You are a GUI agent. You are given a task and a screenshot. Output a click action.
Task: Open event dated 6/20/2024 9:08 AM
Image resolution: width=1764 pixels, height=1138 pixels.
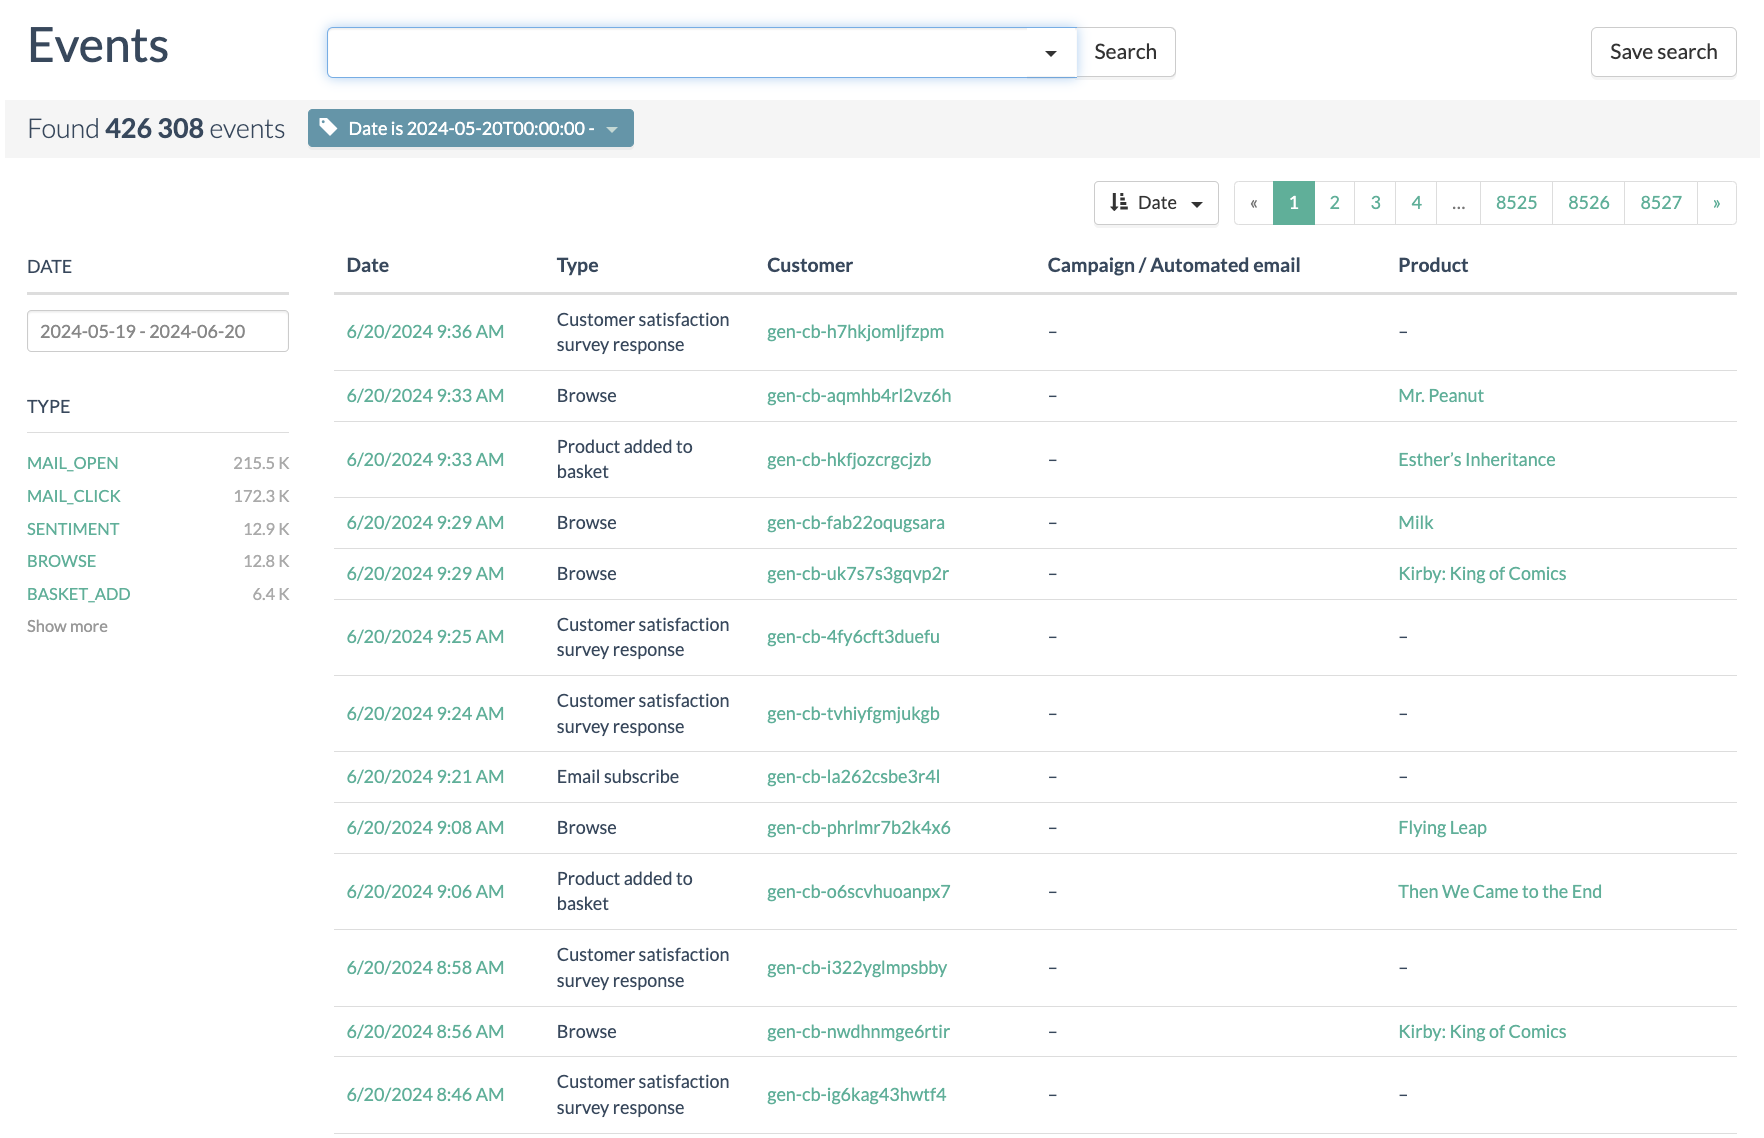(x=425, y=828)
